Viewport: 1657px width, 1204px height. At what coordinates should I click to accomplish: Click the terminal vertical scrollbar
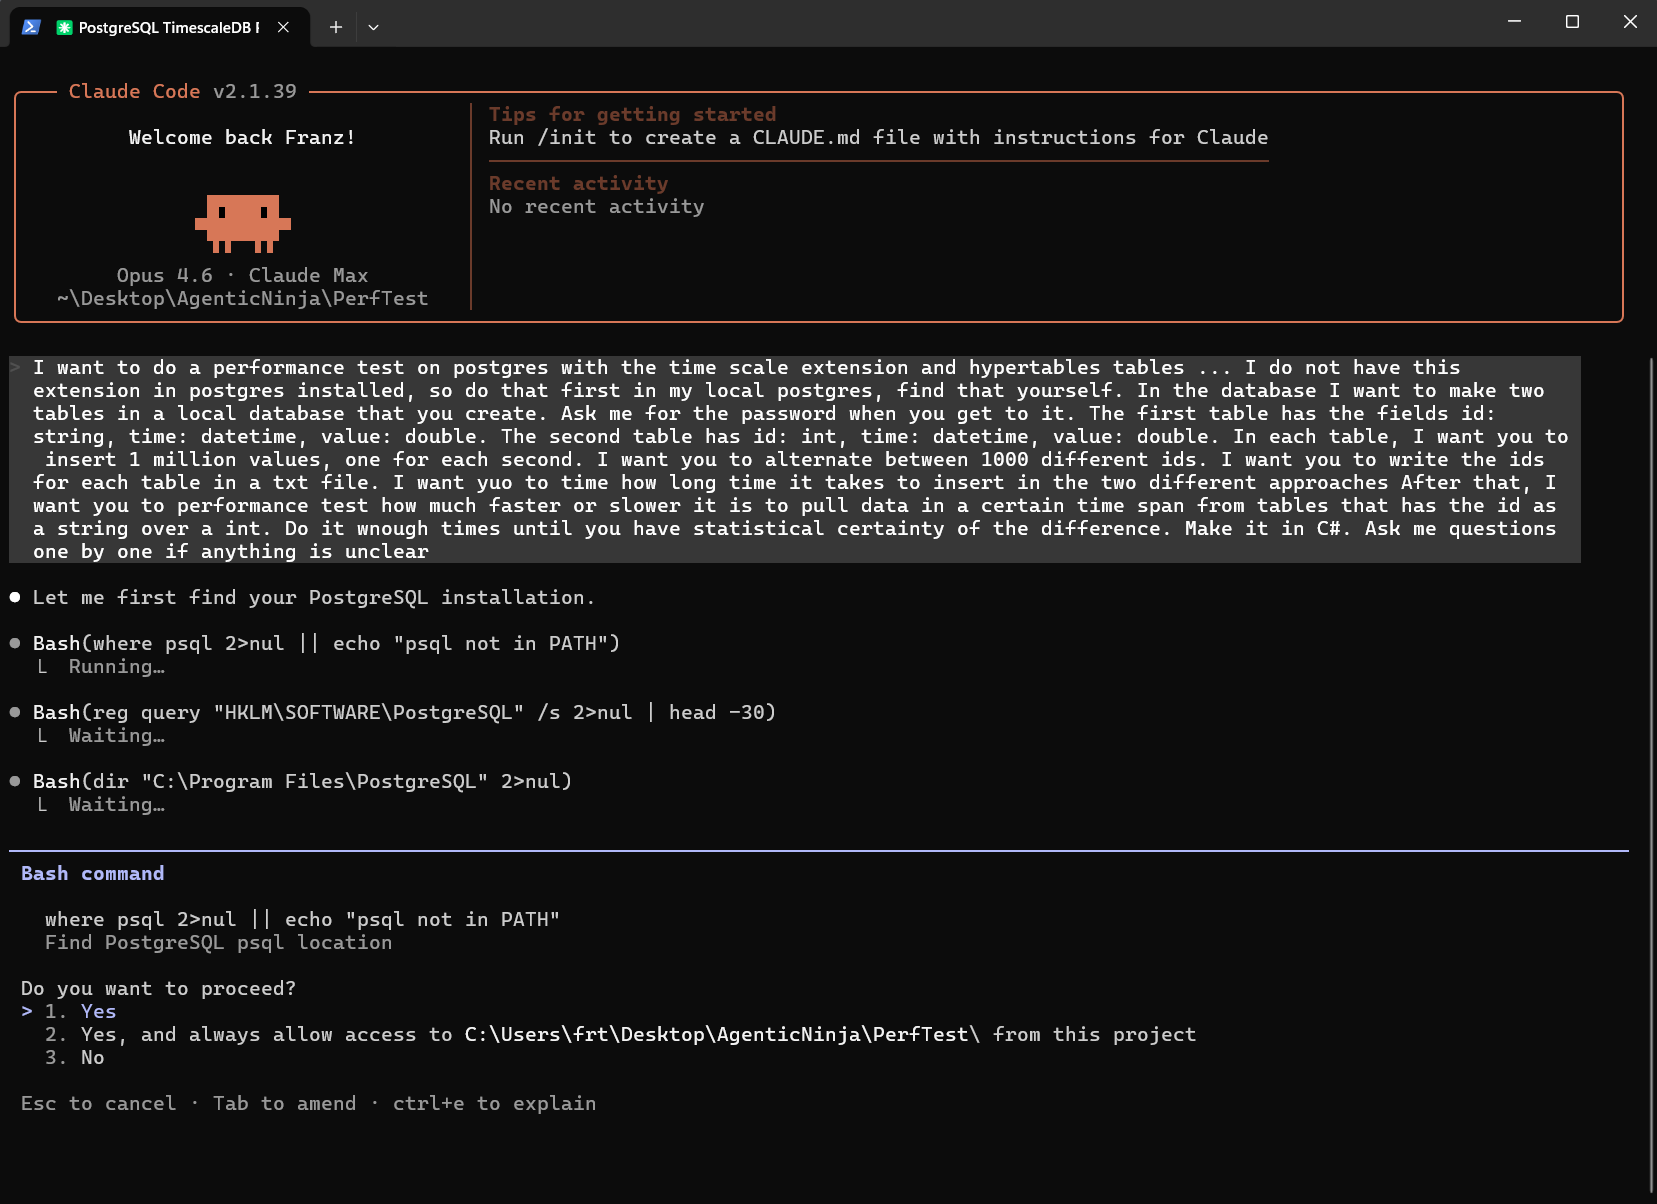1651,775
